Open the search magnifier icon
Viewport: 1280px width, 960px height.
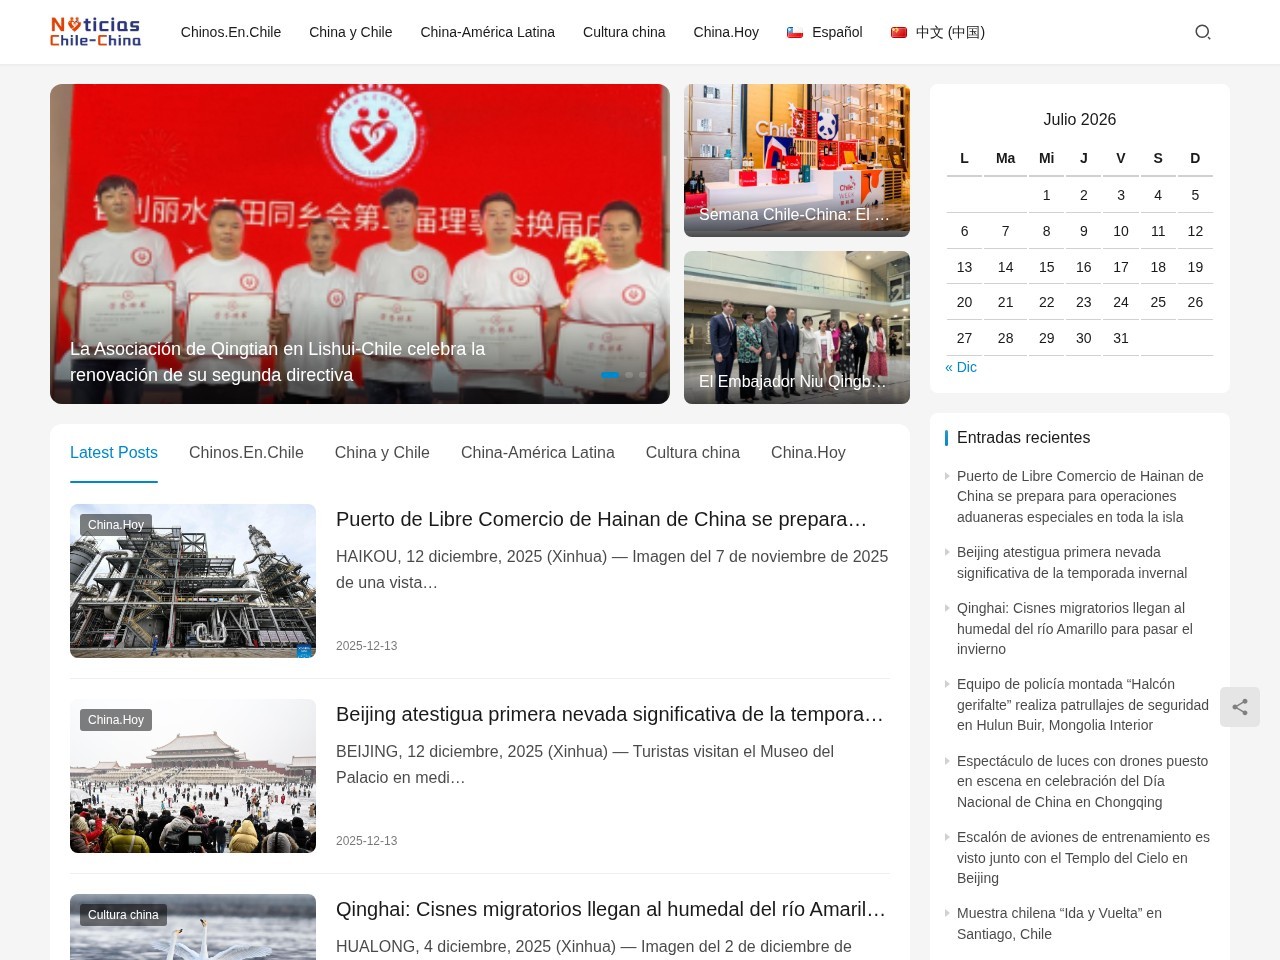tap(1203, 32)
